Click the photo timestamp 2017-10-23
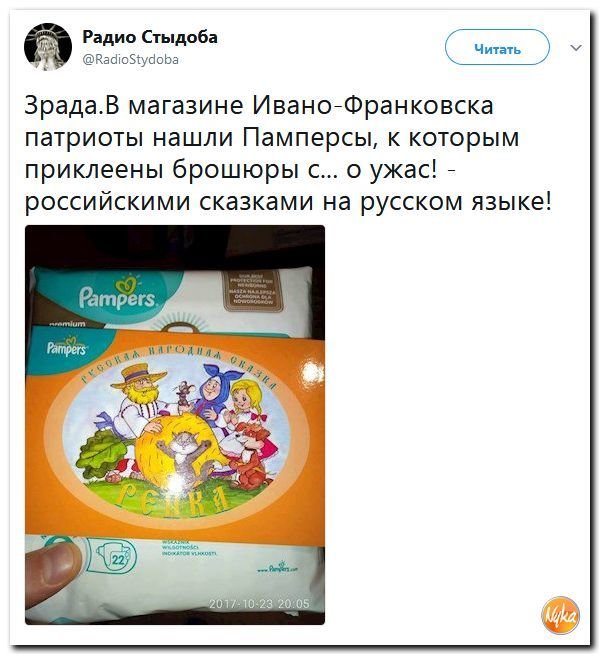Image resolution: width=601 pixels, height=656 pixels. tap(259, 604)
